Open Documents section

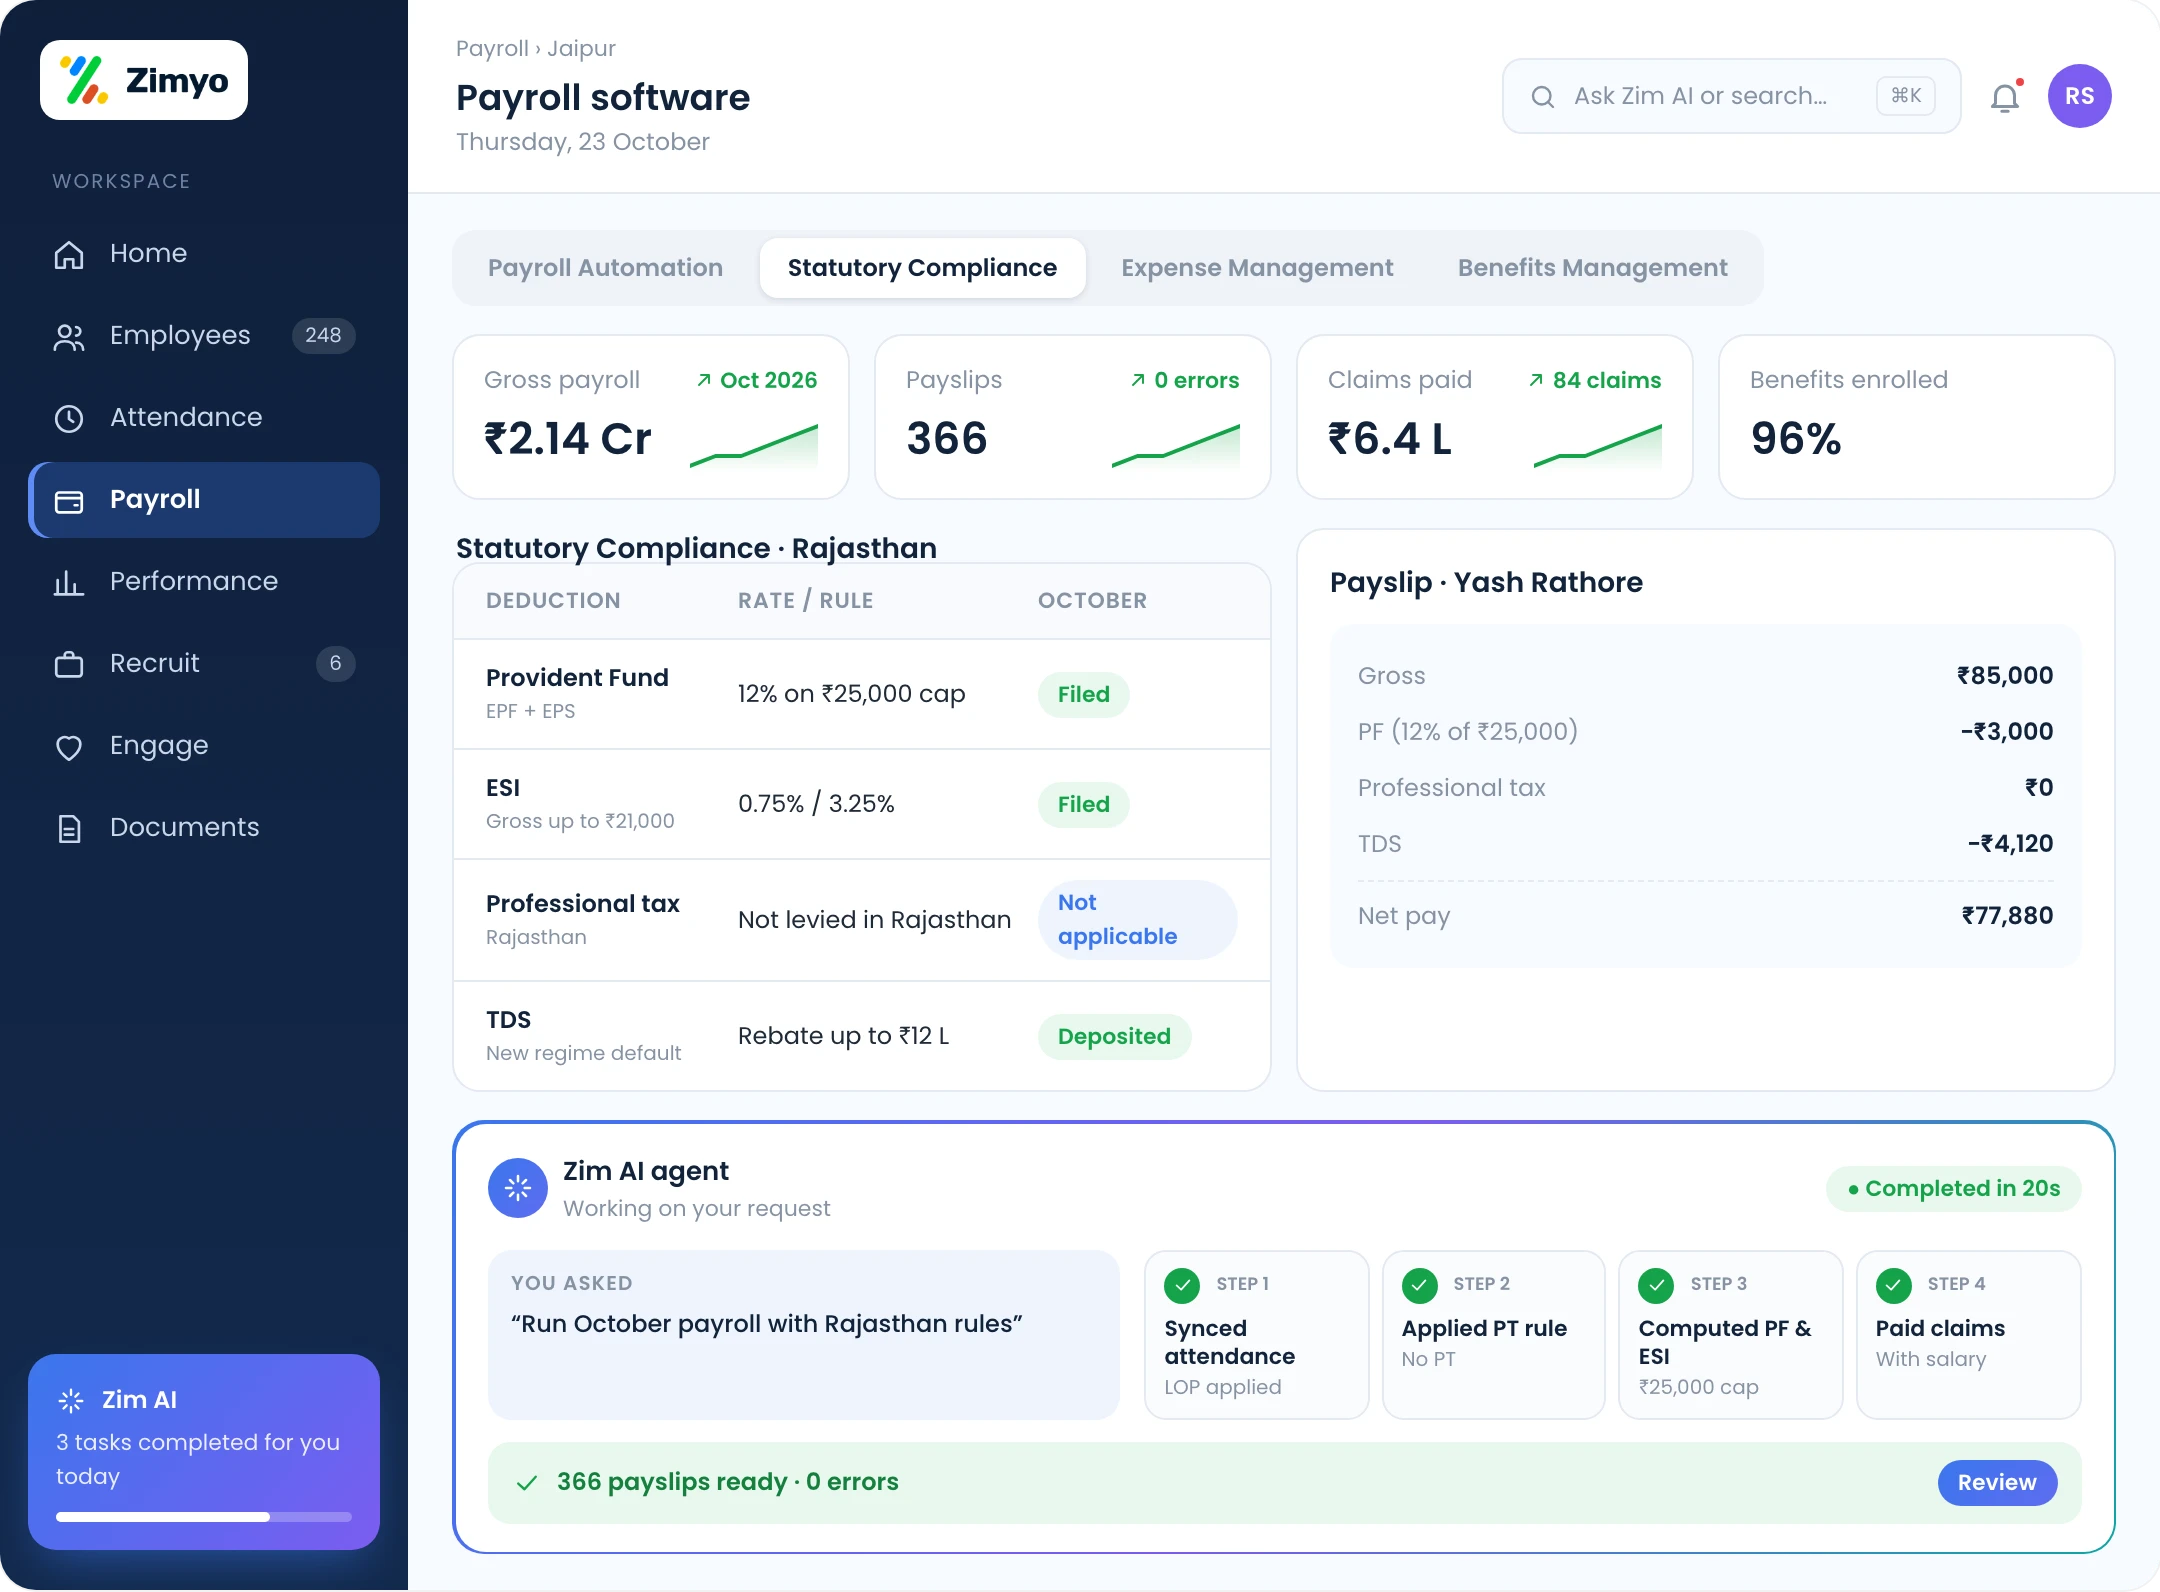tap(204, 827)
